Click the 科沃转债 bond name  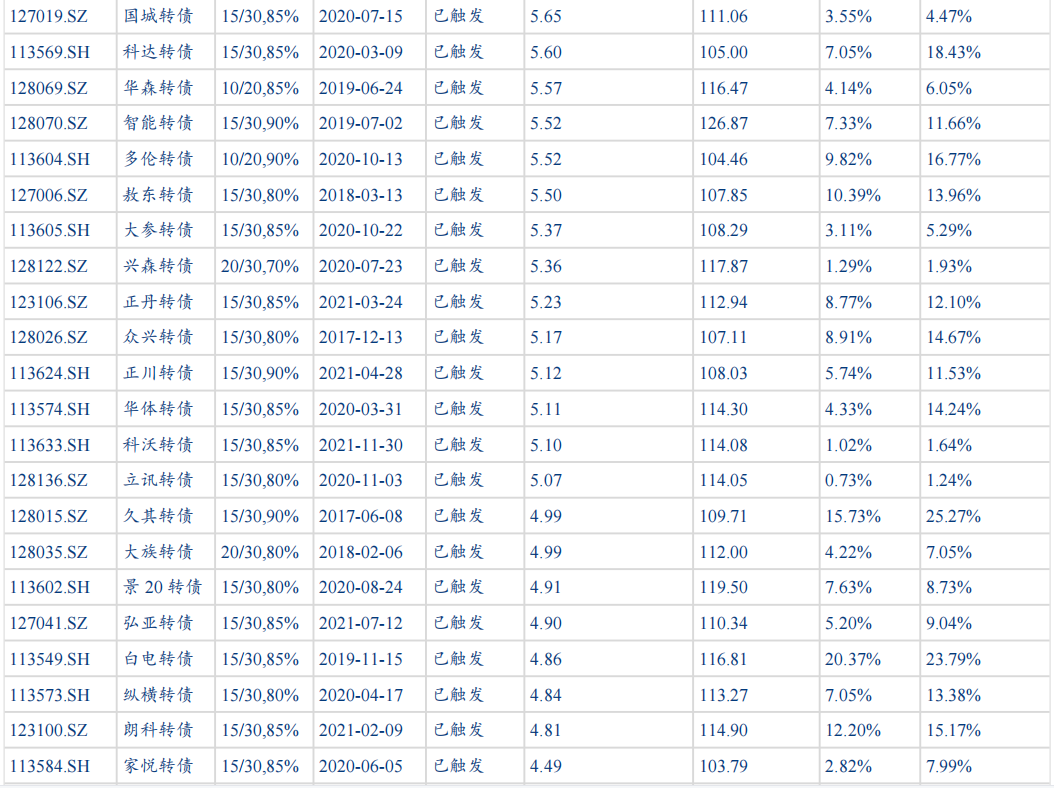tap(158, 445)
